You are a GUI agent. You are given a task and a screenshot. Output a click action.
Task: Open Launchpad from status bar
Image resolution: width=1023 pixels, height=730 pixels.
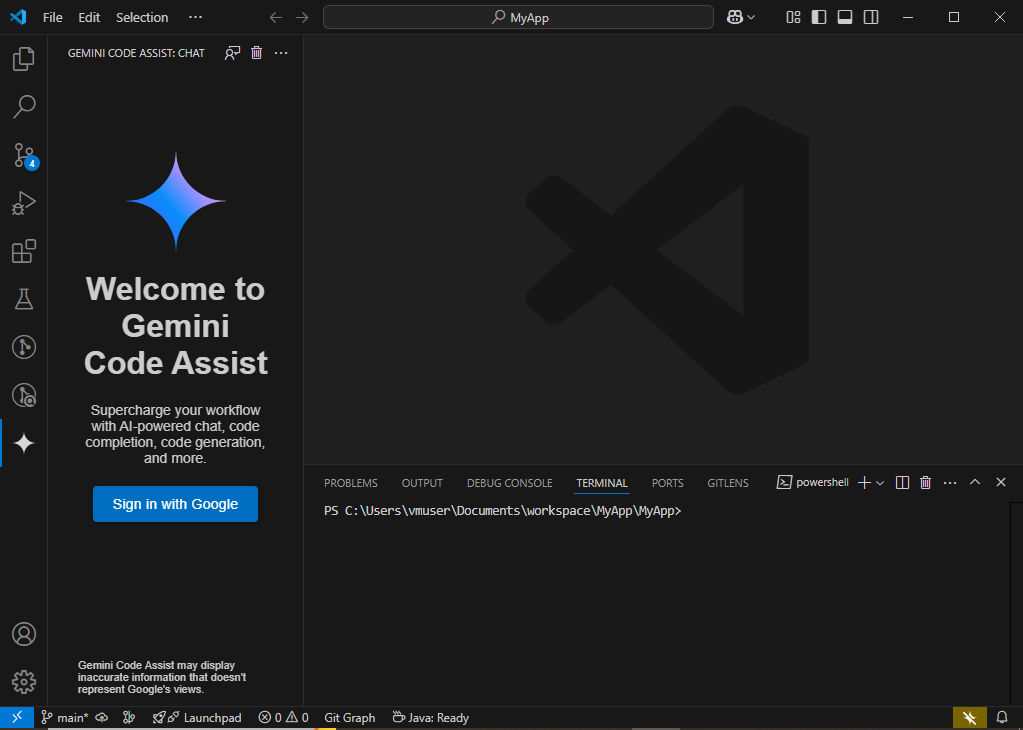click(198, 718)
